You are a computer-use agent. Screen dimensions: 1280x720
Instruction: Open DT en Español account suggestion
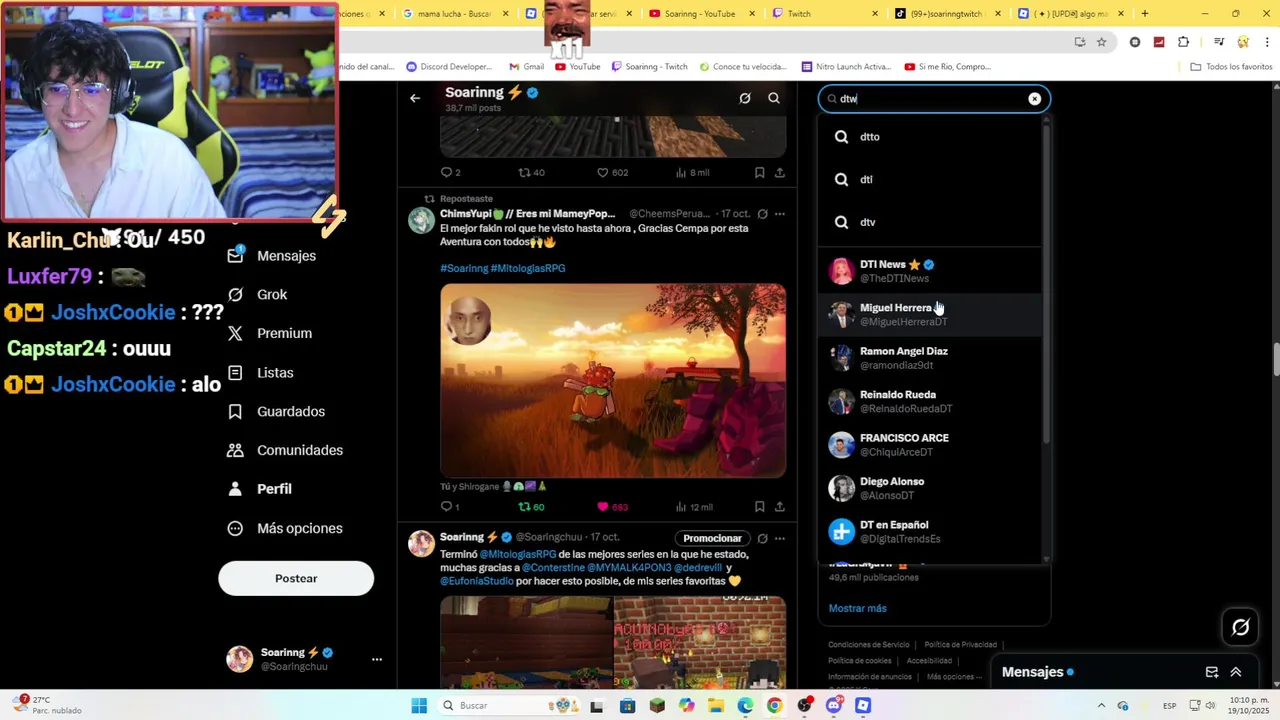[x=930, y=531]
